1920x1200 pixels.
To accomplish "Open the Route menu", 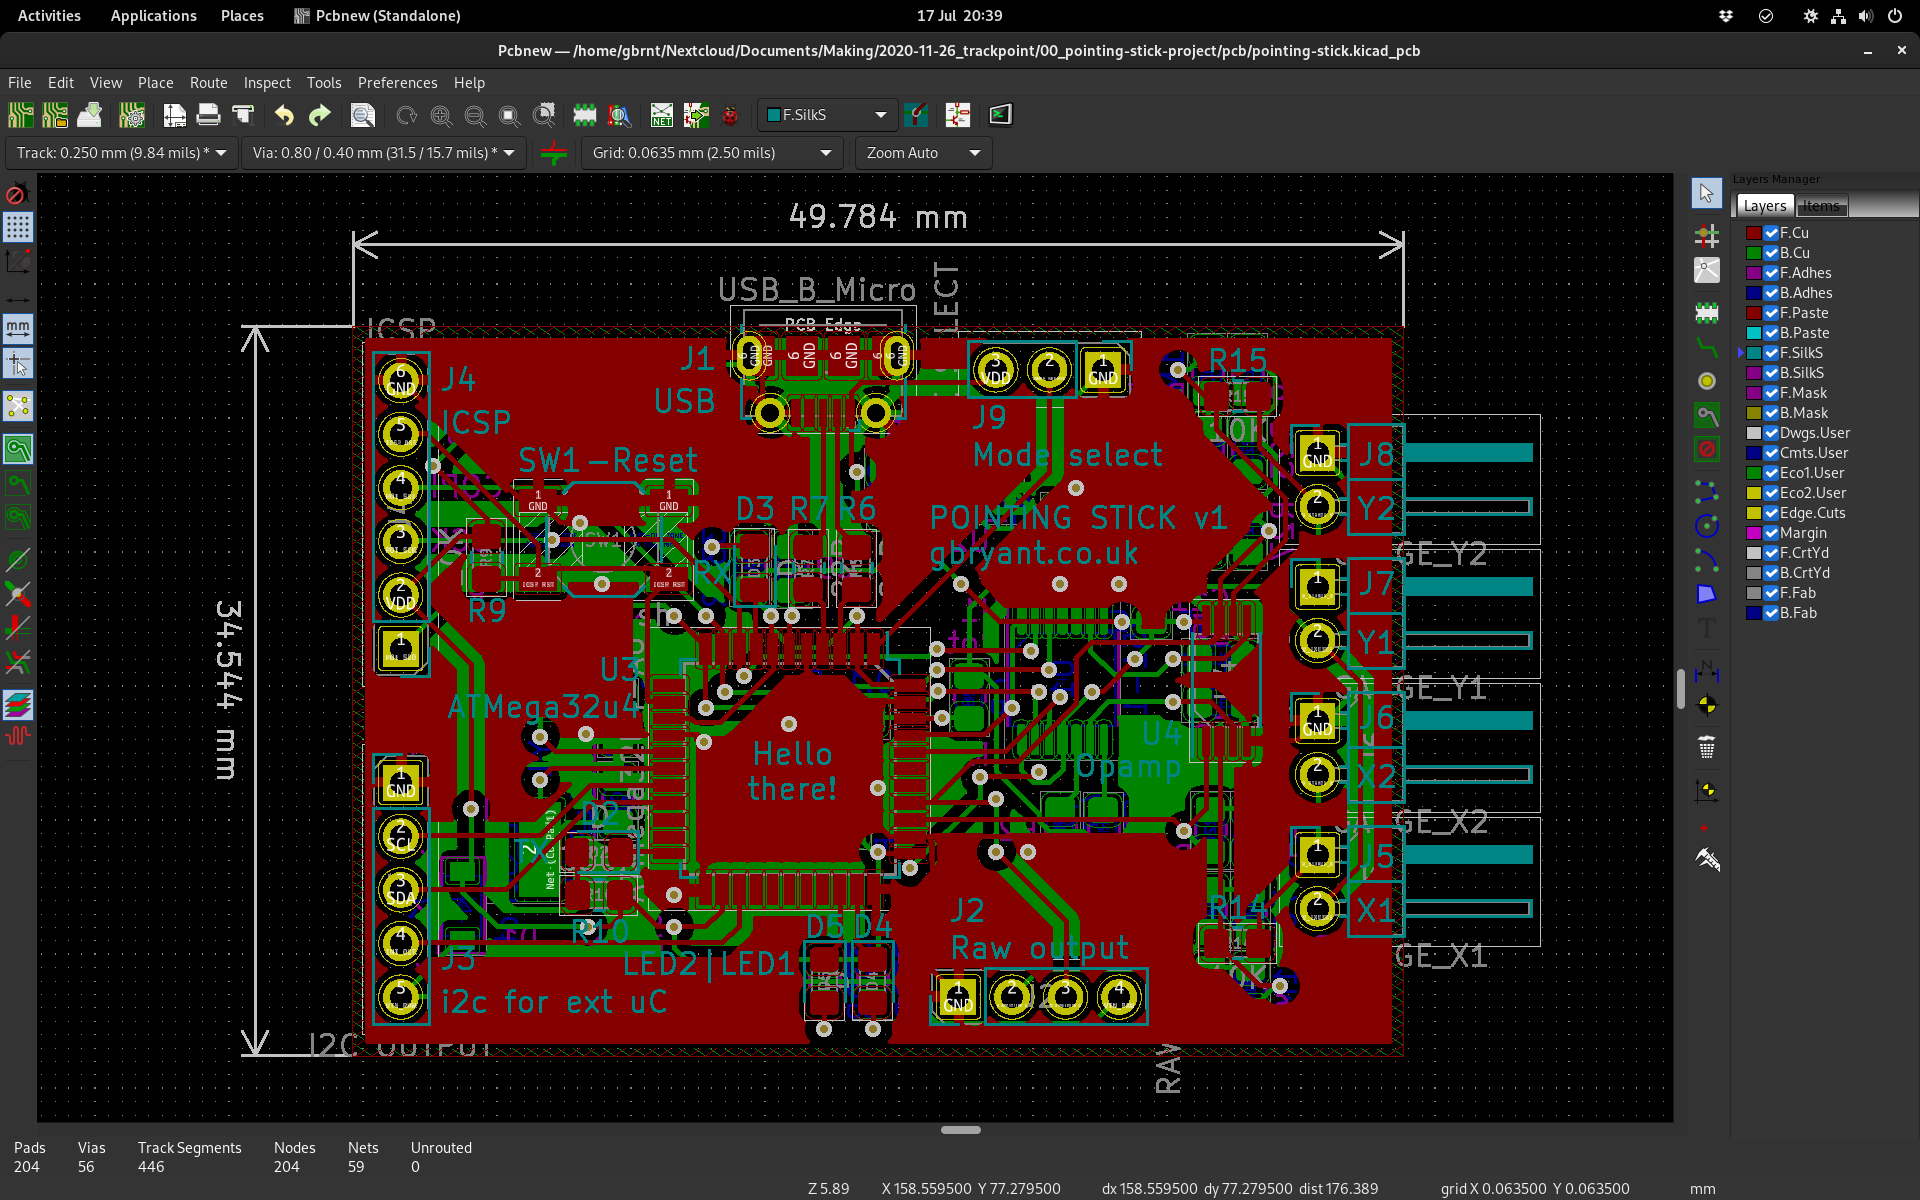I will tap(208, 83).
